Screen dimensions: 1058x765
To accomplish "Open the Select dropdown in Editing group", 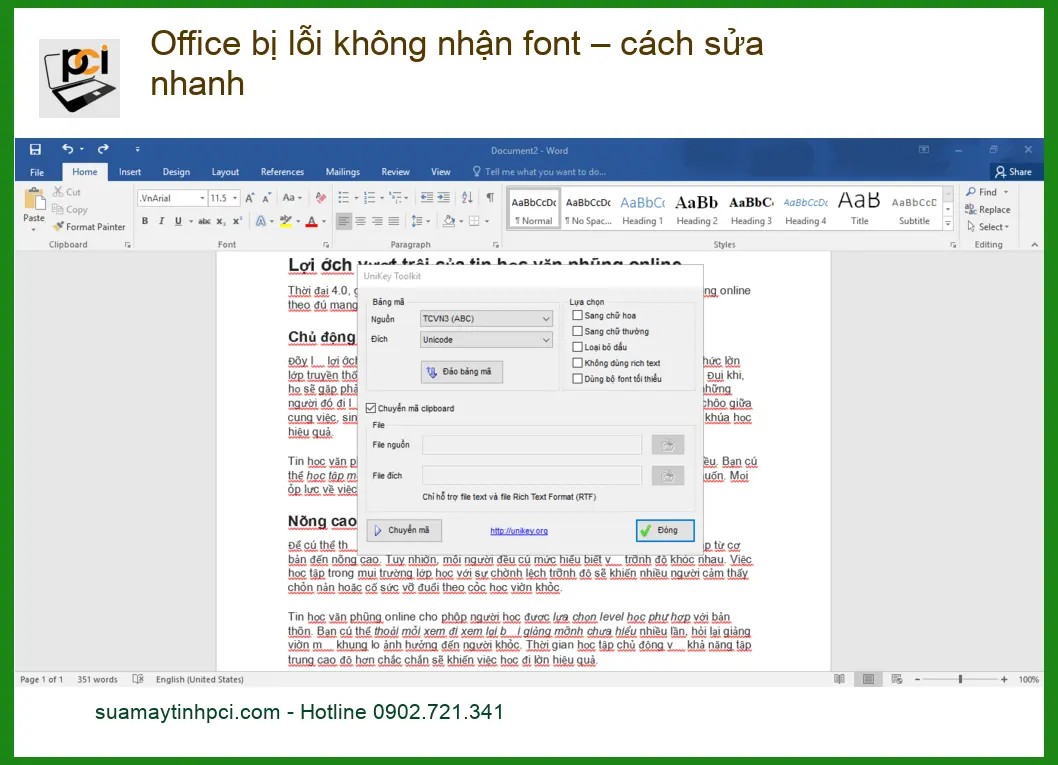I will [988, 227].
